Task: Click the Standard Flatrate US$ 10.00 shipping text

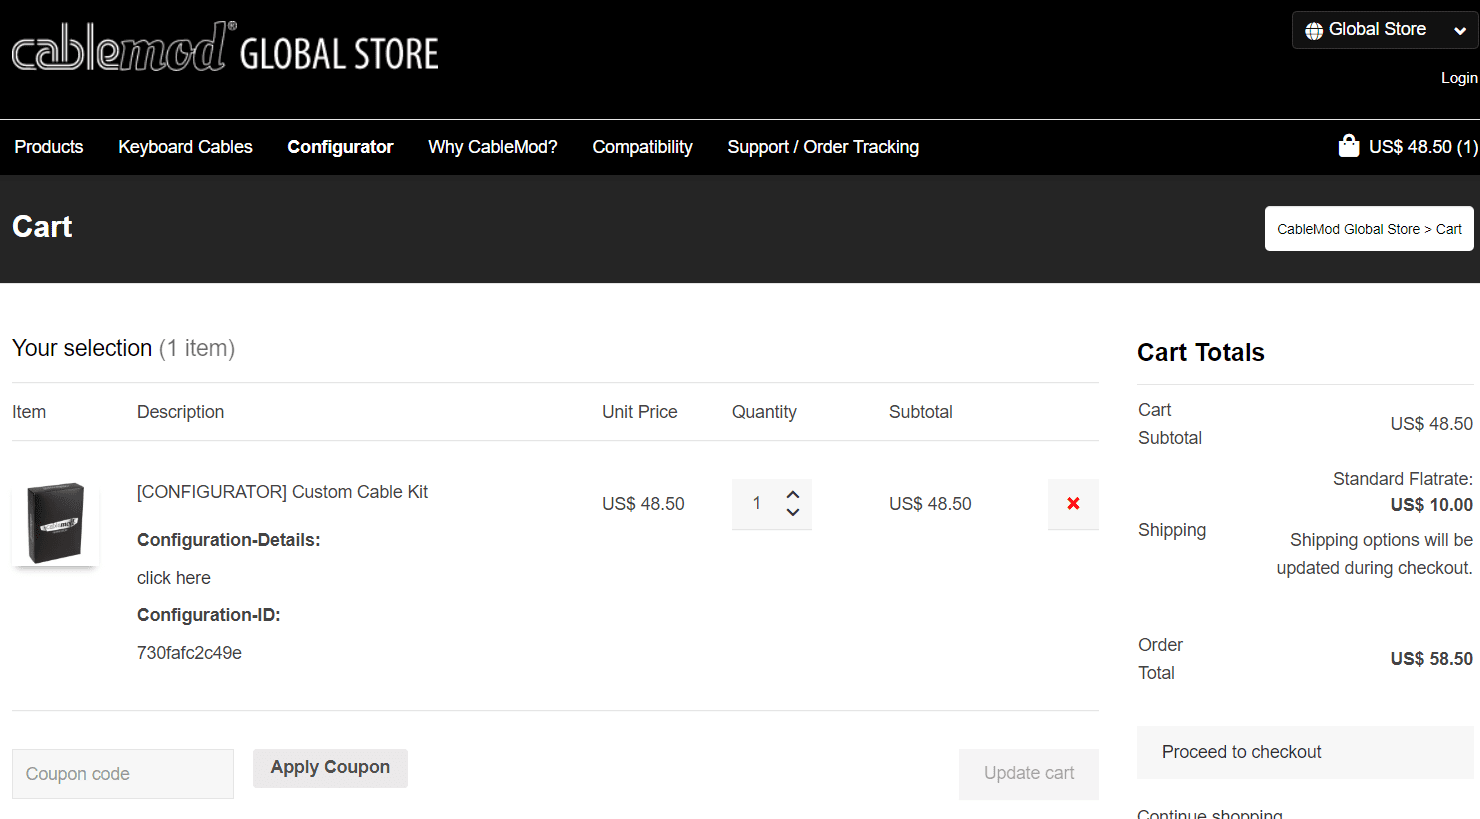Action: pos(1402,492)
